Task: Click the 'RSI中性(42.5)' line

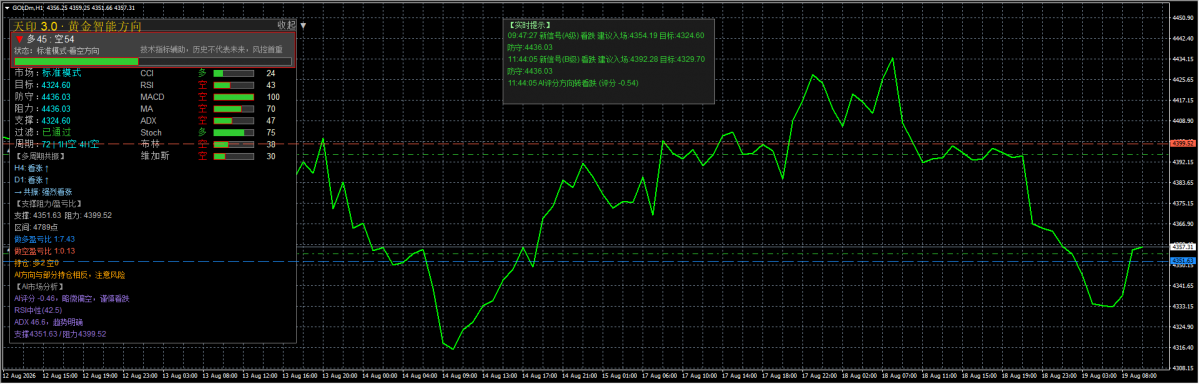Action: click(x=38, y=311)
